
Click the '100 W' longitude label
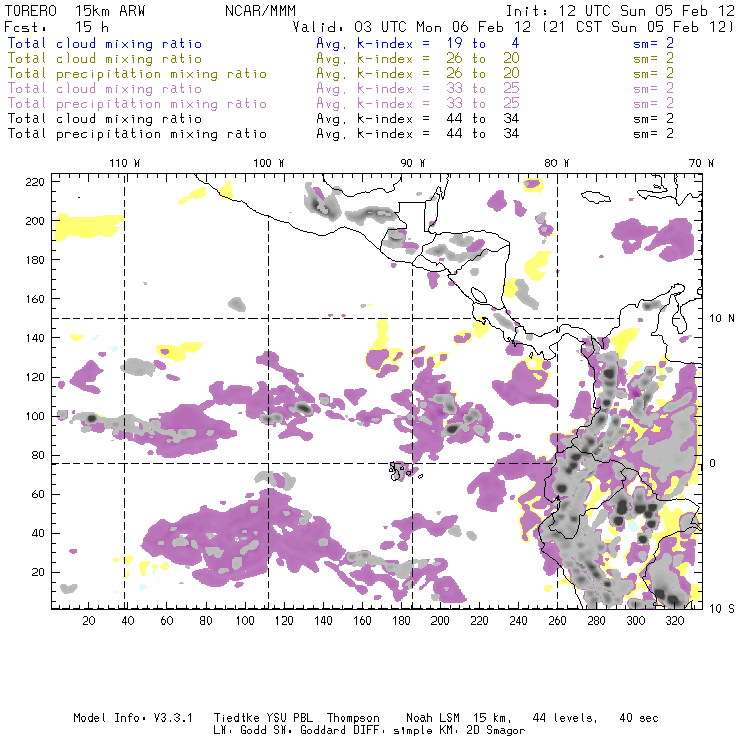[x=269, y=163]
